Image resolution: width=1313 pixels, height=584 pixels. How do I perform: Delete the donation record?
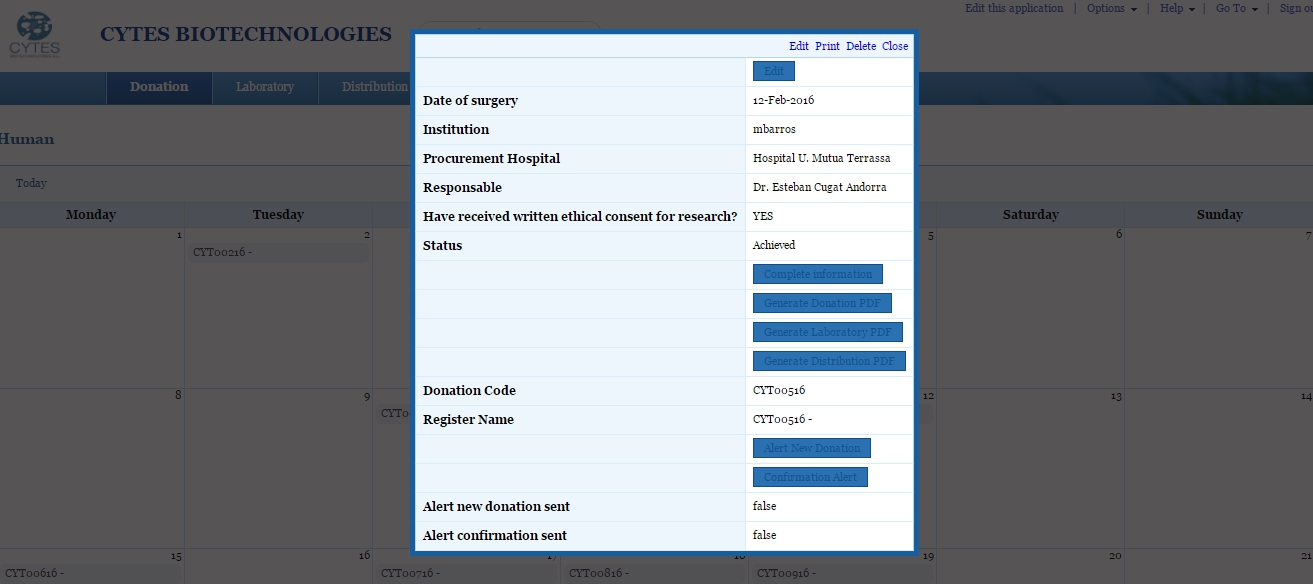pos(860,46)
